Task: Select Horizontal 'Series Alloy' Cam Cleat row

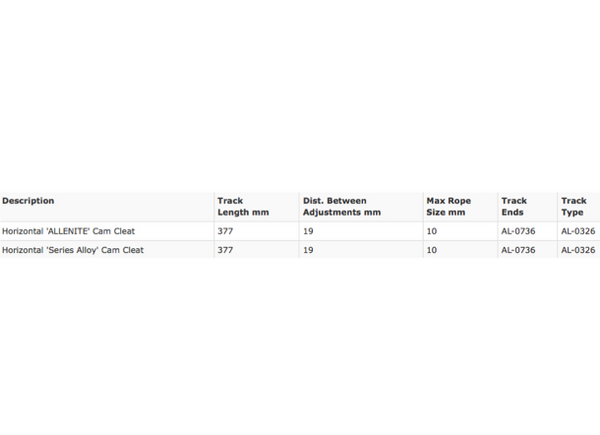Action: (300, 250)
